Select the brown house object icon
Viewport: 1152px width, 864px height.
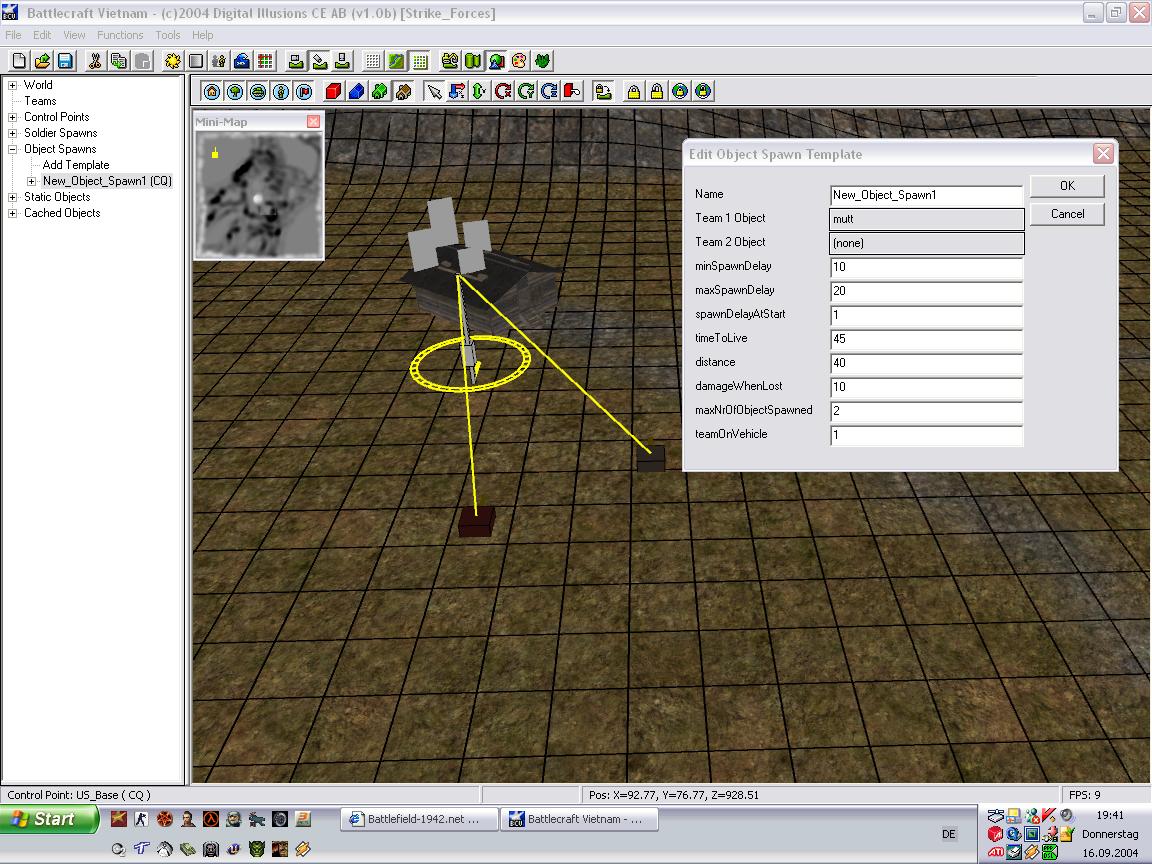click(403, 91)
